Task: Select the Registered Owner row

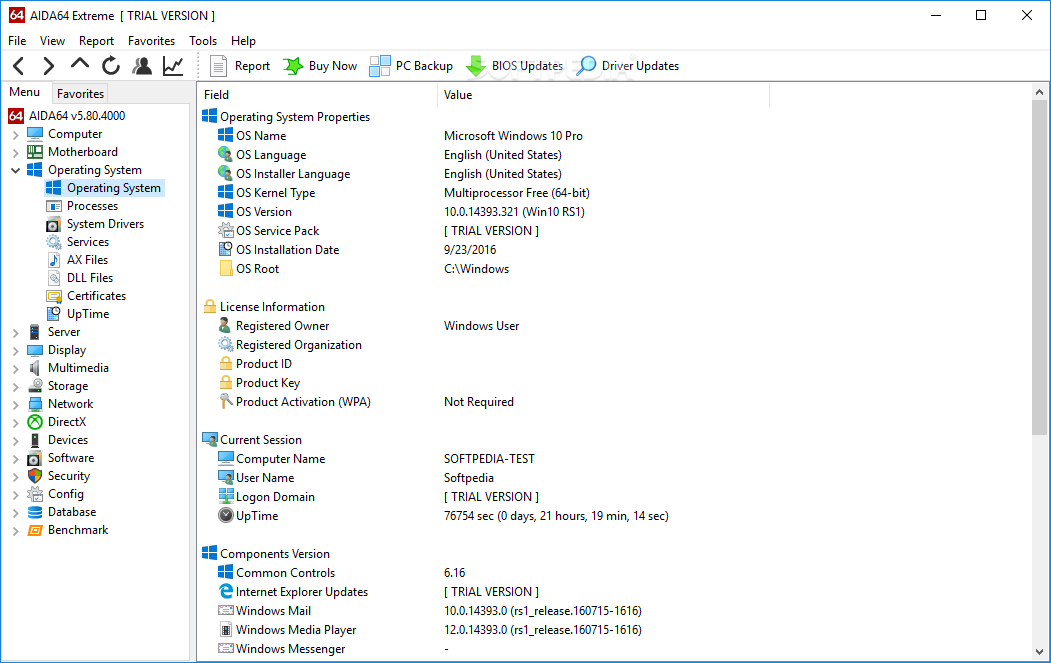Action: point(613,326)
